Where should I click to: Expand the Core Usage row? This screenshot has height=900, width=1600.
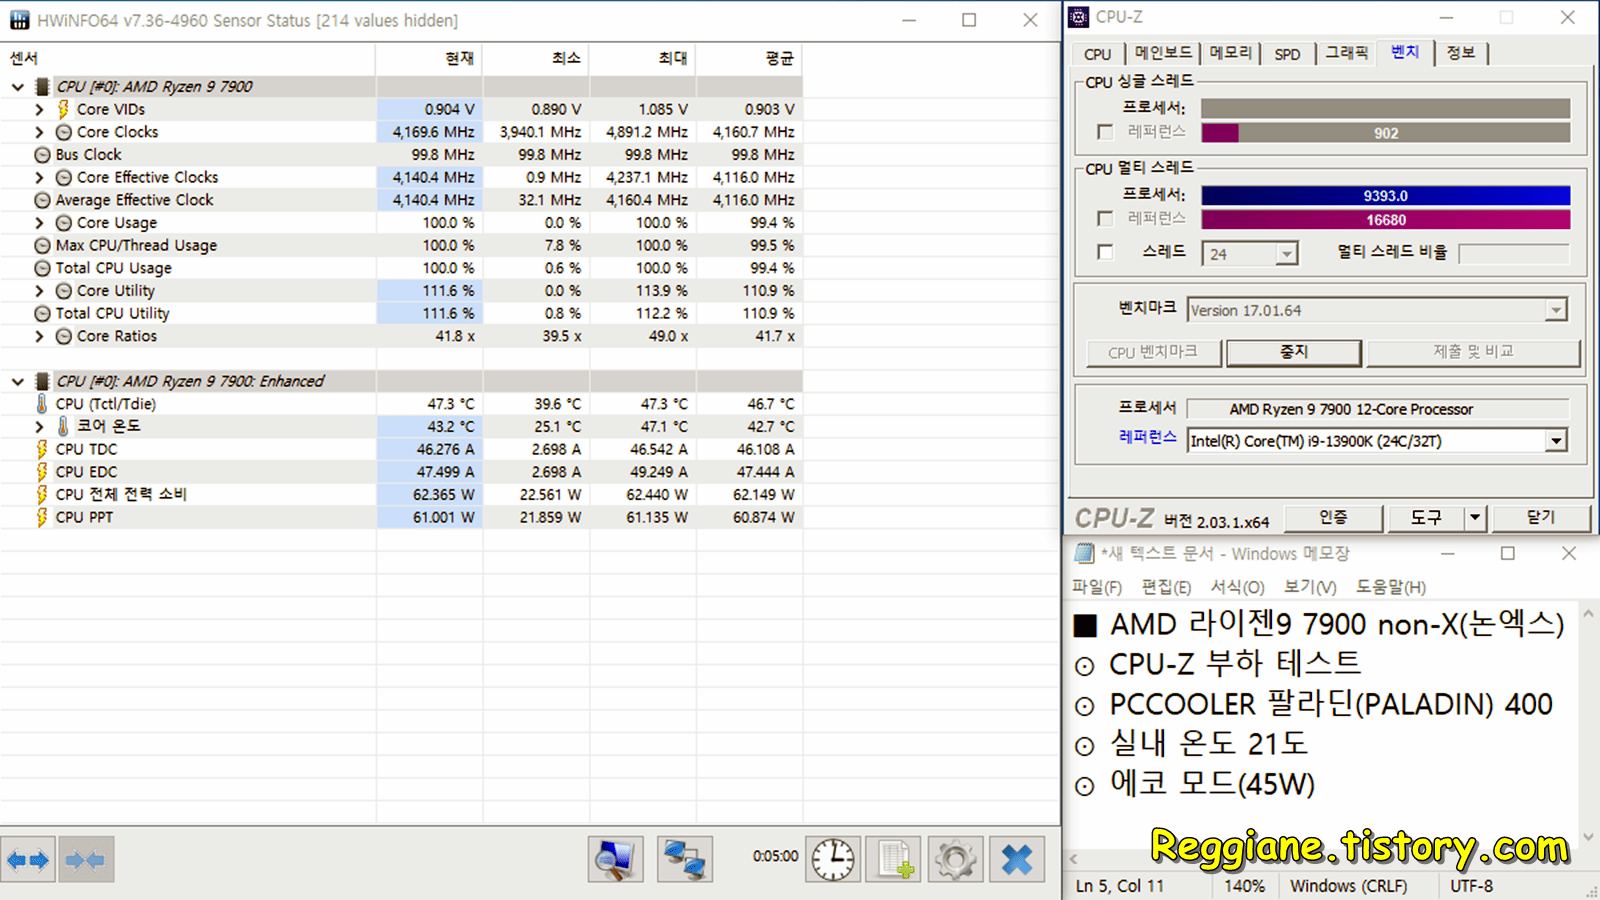click(x=39, y=223)
